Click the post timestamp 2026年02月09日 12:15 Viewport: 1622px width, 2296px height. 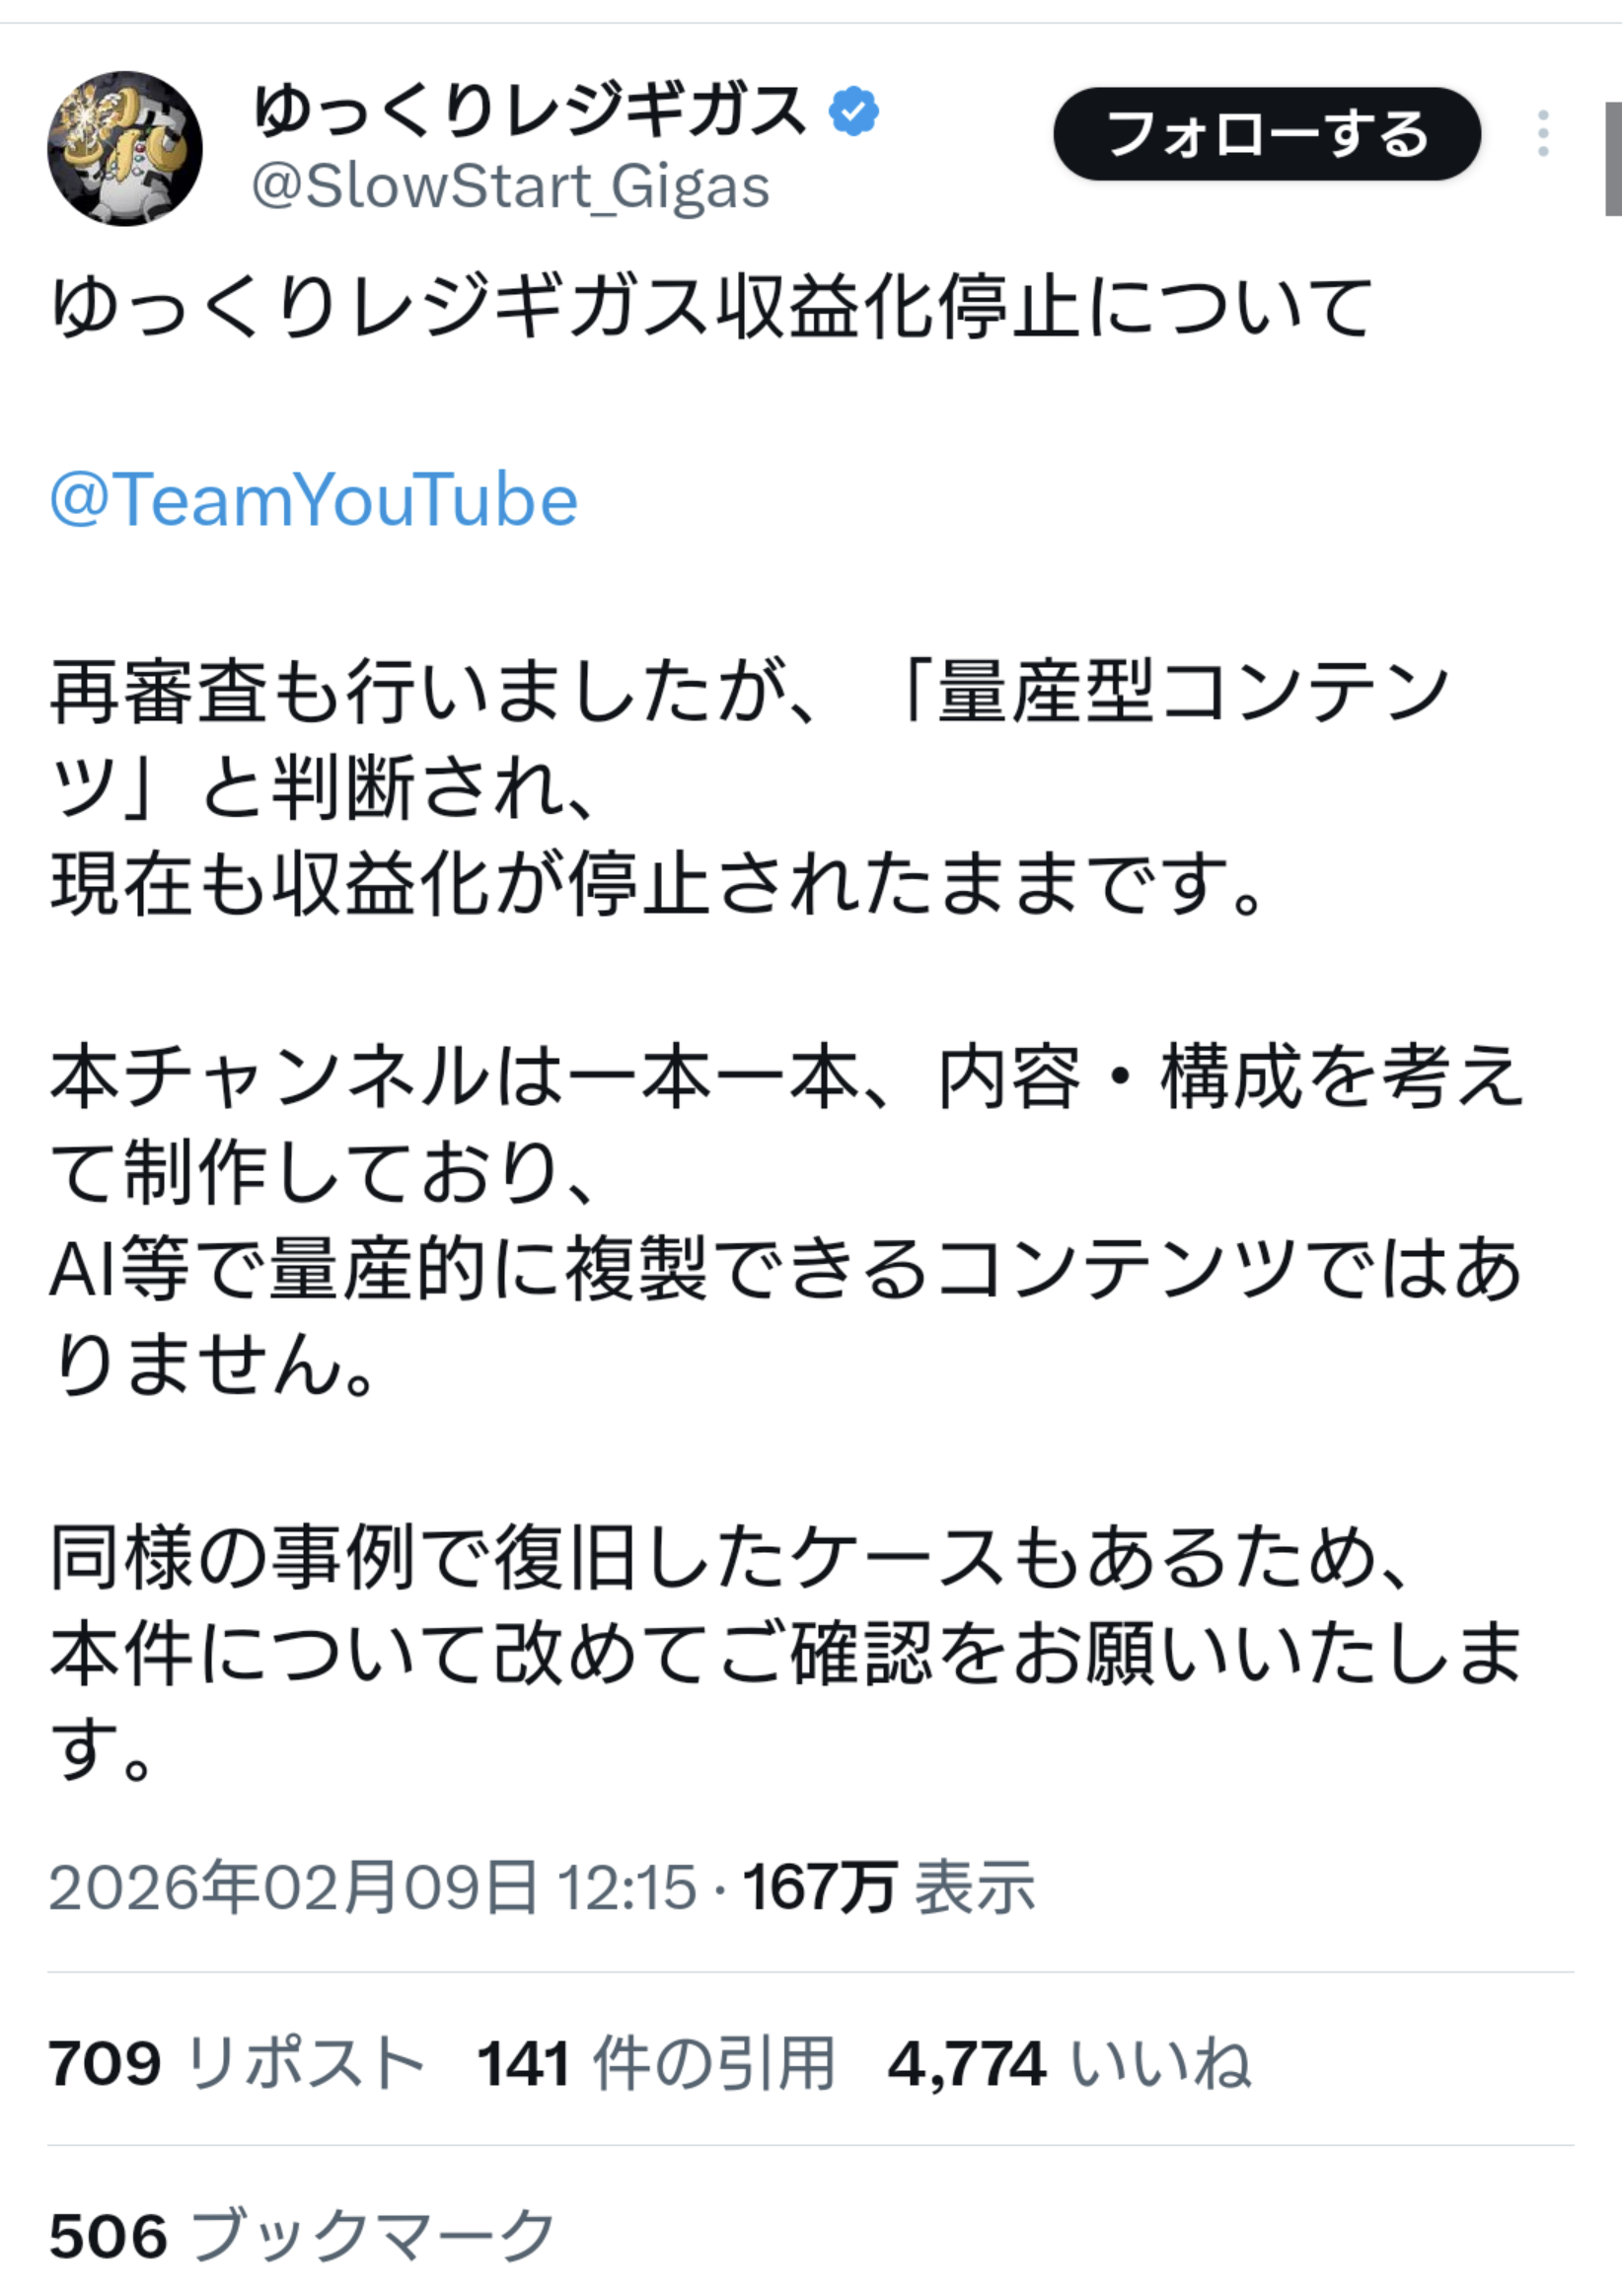372,1887
